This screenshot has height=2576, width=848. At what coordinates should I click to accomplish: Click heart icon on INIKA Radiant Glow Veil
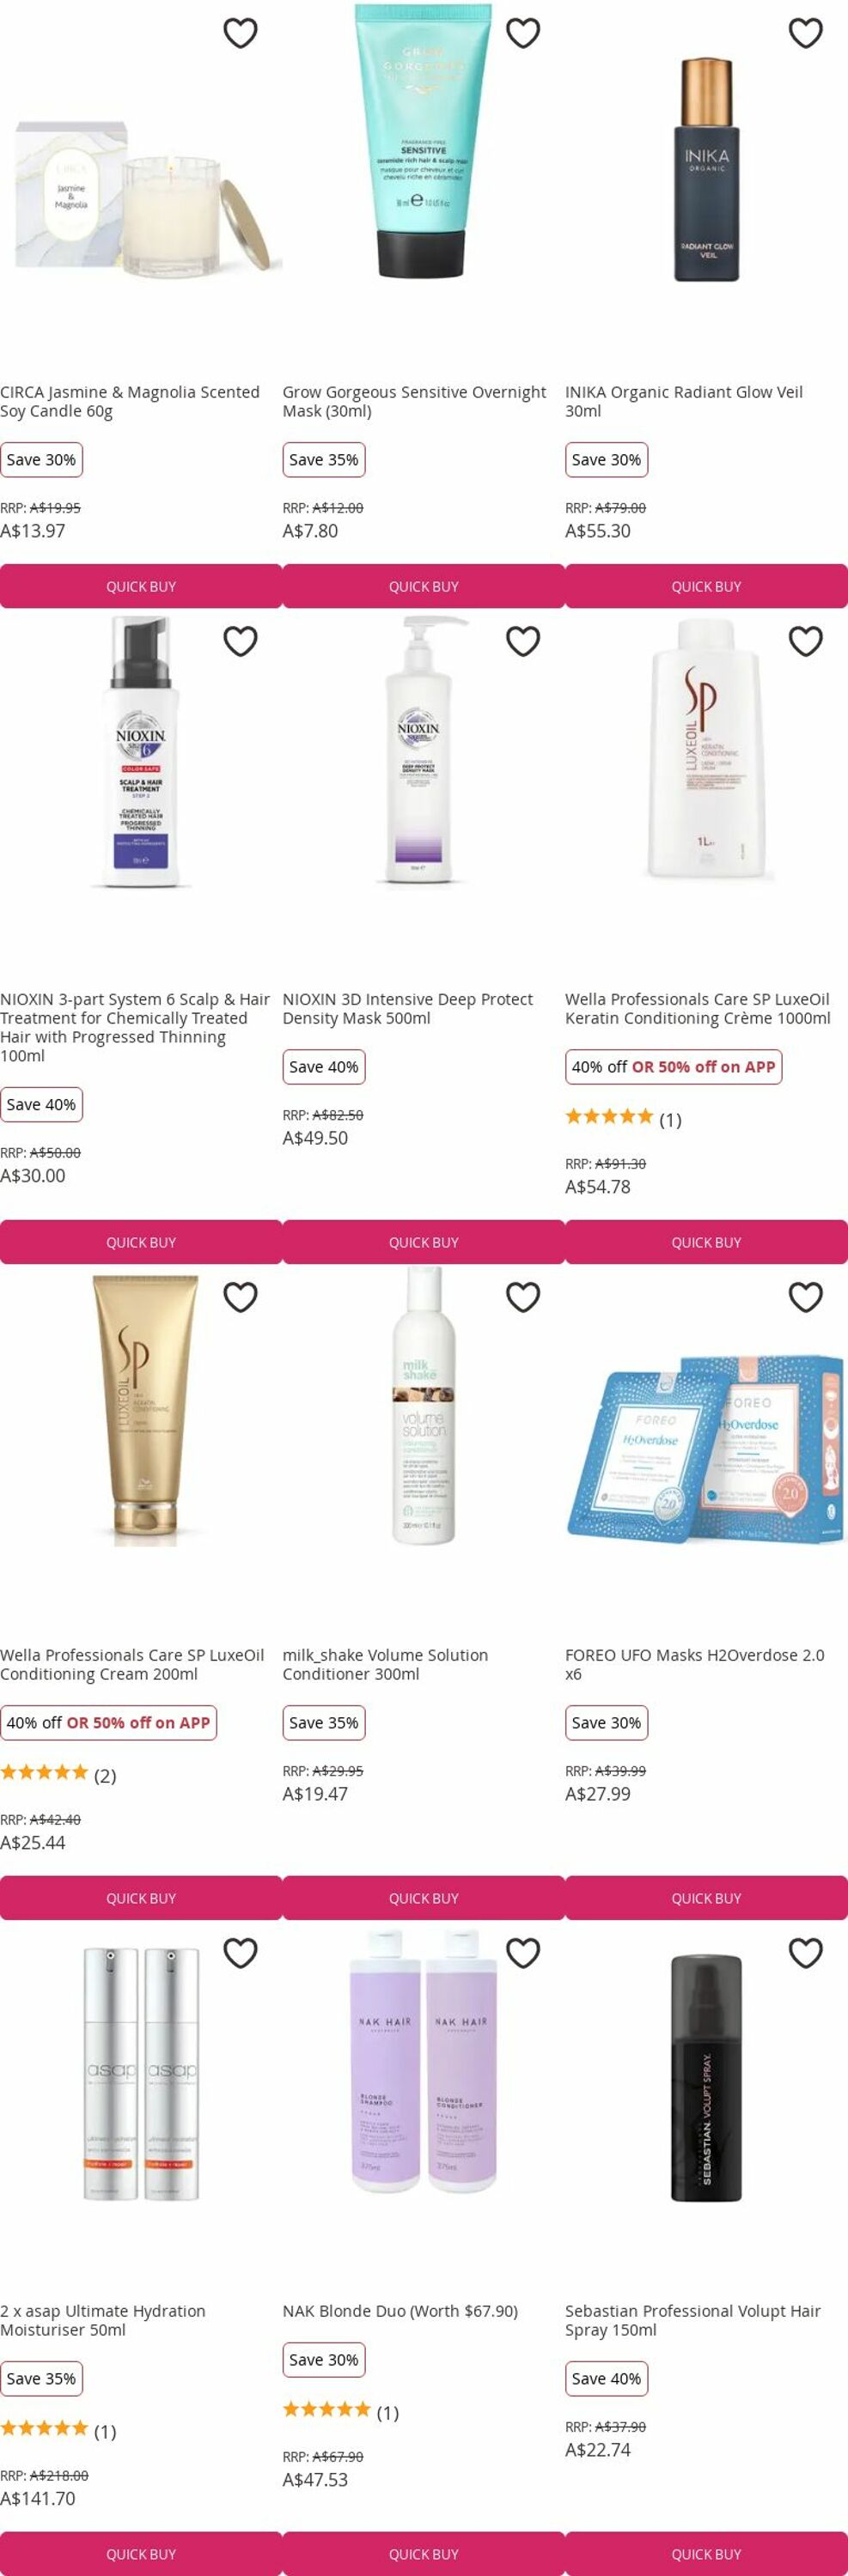[806, 33]
